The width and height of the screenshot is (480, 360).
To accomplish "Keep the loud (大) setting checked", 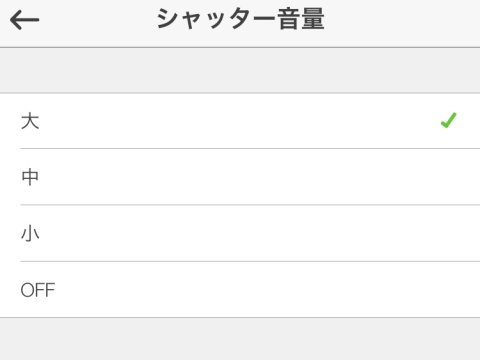I will tap(240, 121).
